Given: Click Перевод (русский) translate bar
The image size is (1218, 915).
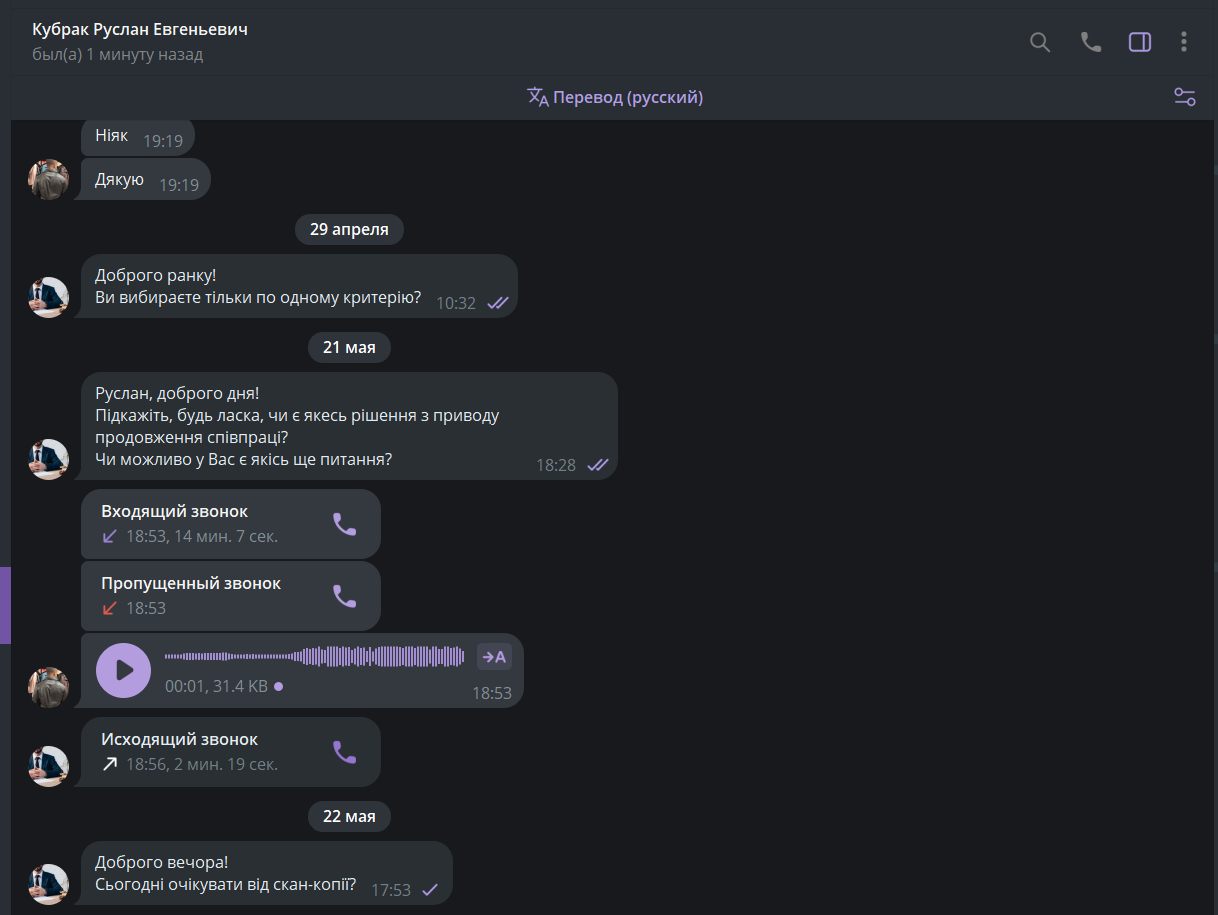Looking at the screenshot, I should 615,97.
